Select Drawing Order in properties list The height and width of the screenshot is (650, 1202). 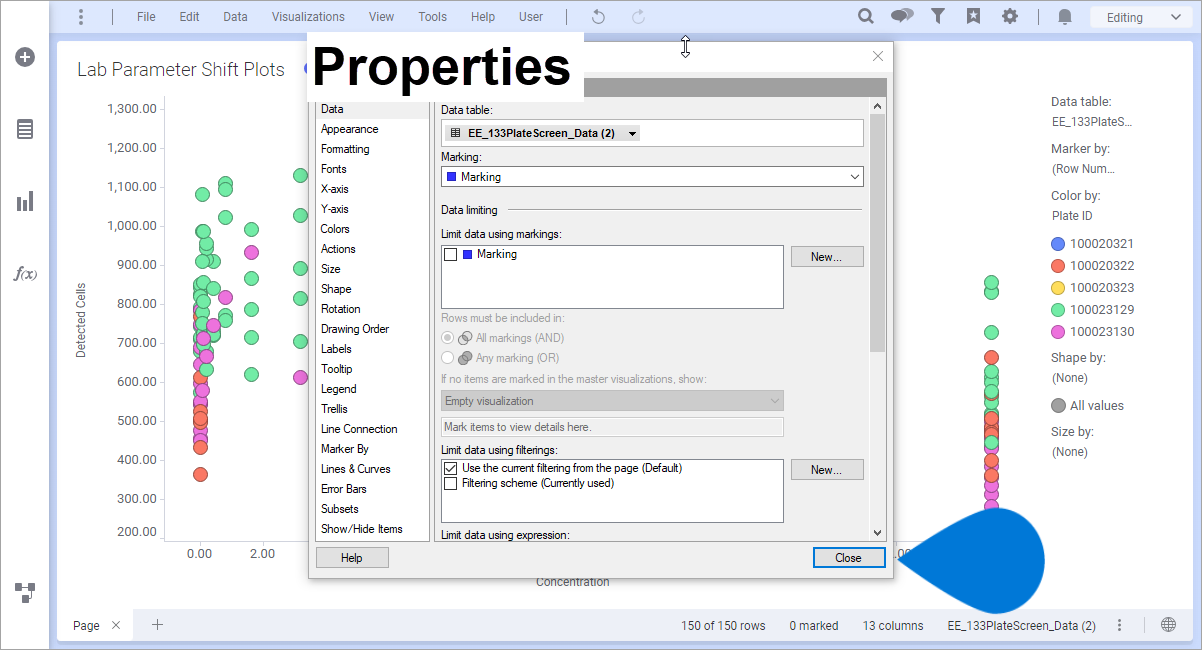pyautogui.click(x=355, y=329)
